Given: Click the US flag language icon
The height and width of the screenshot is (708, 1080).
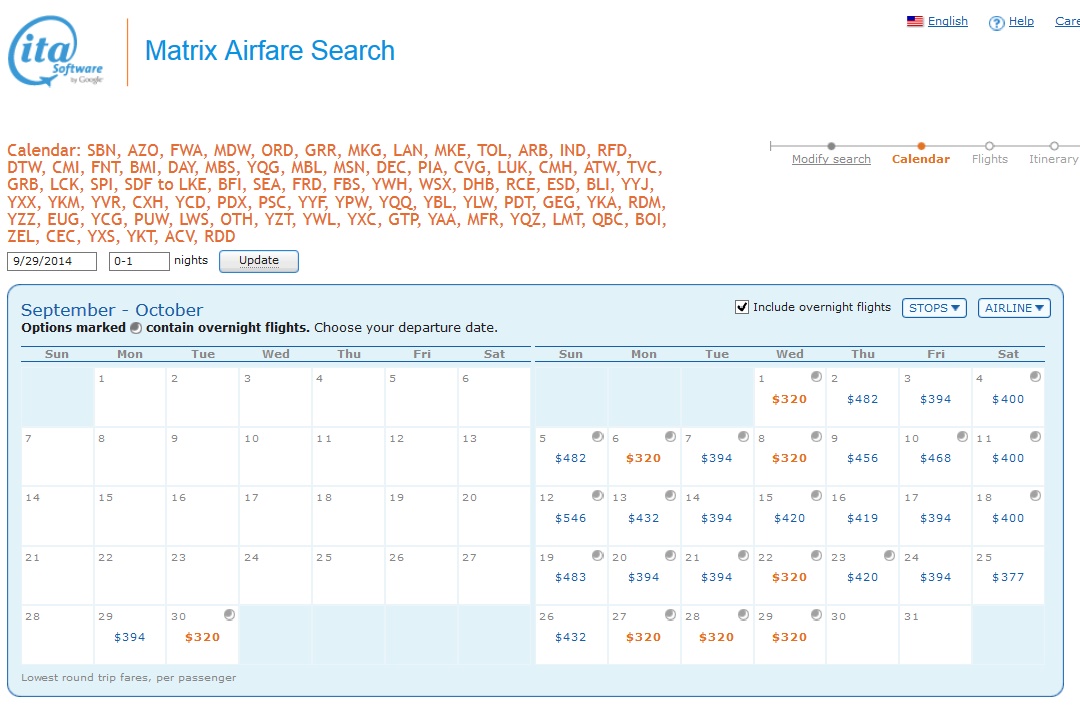Looking at the screenshot, I should [914, 21].
